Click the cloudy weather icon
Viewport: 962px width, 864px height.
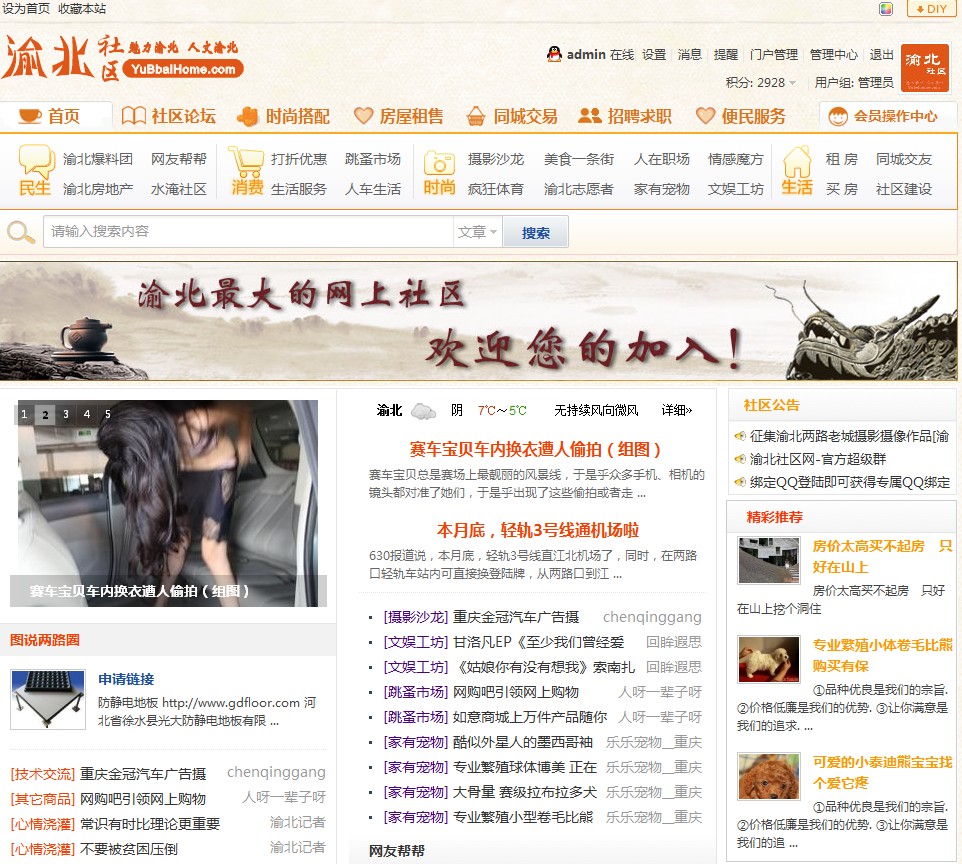click(423, 411)
